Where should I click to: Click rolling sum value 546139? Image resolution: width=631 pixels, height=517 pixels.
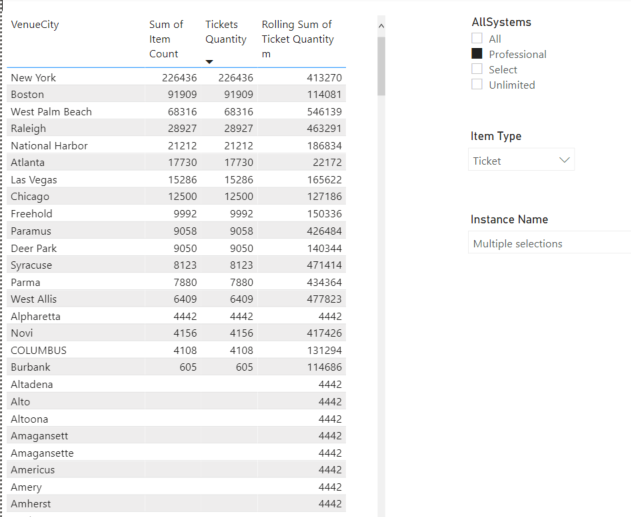click(324, 111)
